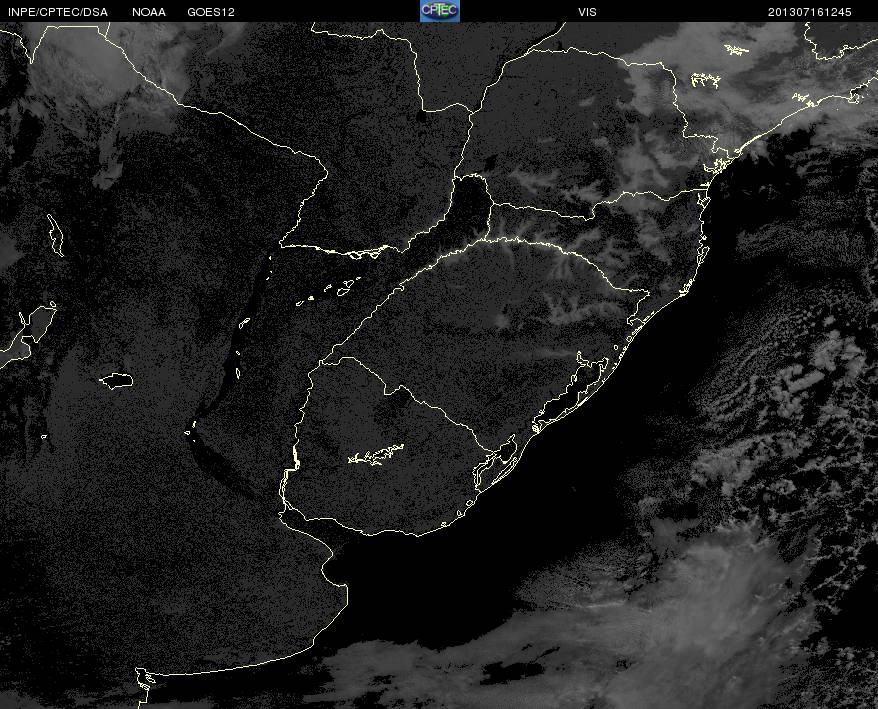Click the GOES12 satellite label

click(211, 12)
